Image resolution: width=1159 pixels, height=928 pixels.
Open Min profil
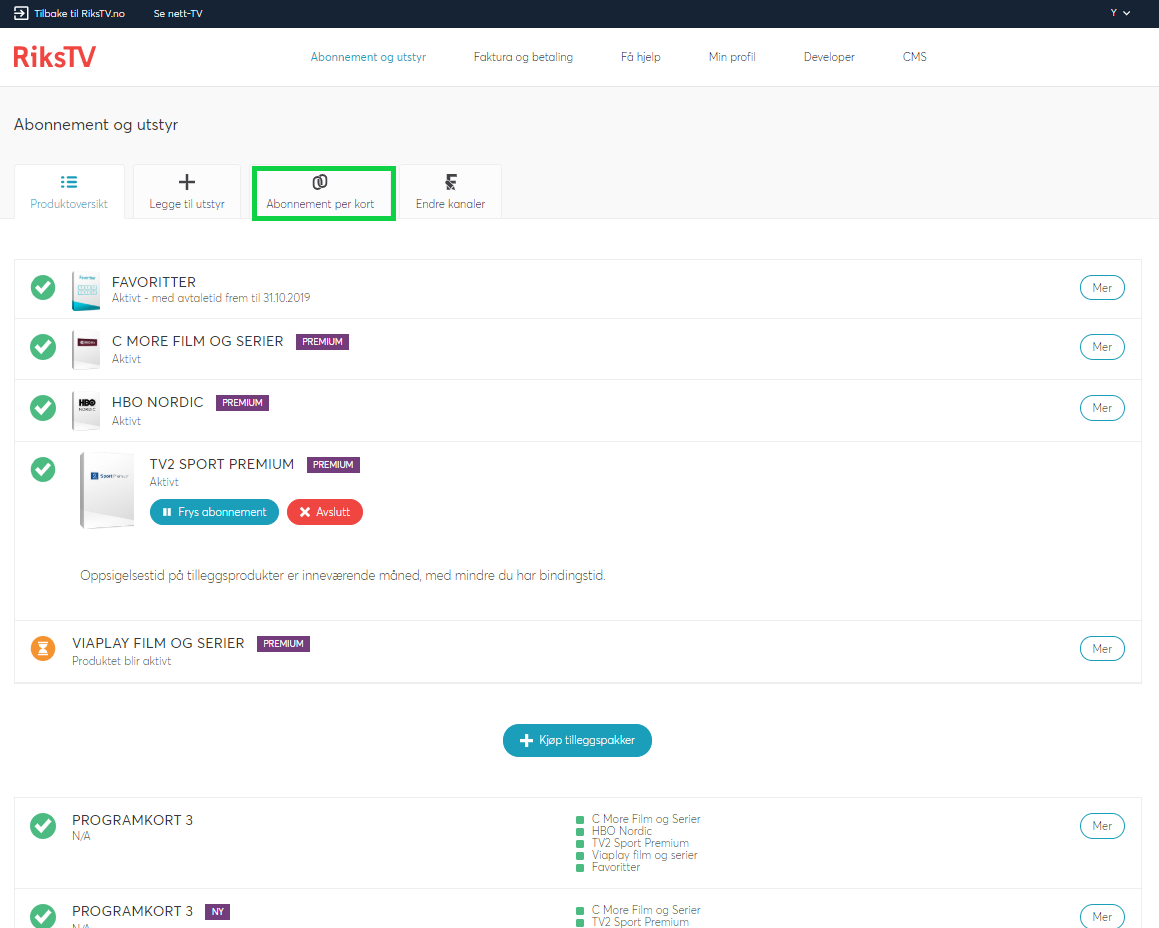[x=732, y=57]
